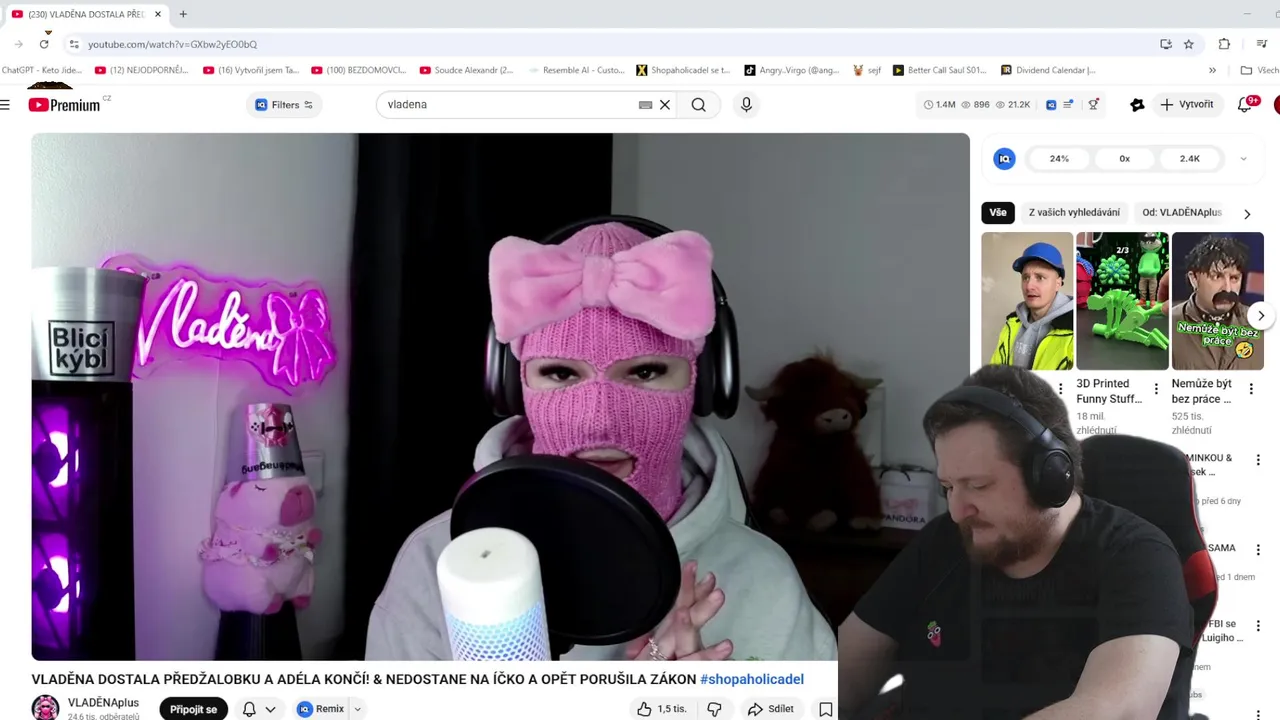
Task: Open the vidIQ Filters button
Action: coord(284,105)
